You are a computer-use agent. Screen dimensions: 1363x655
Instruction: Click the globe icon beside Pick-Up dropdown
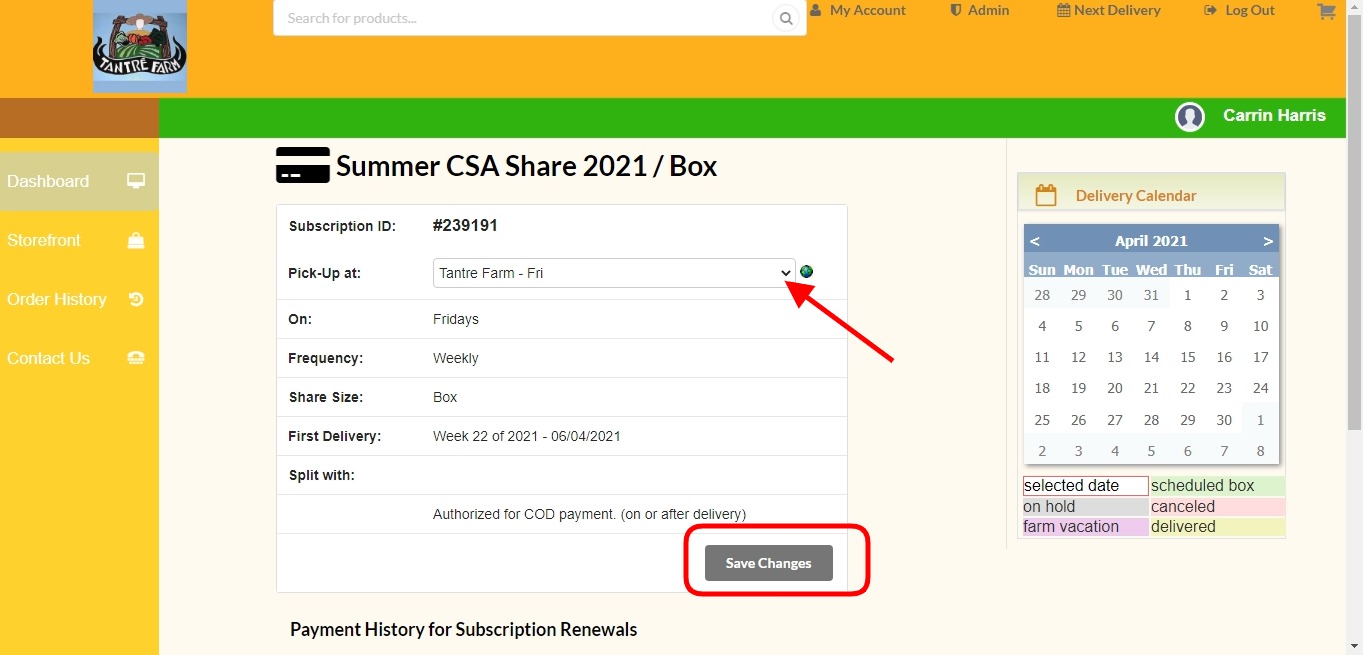coord(807,272)
